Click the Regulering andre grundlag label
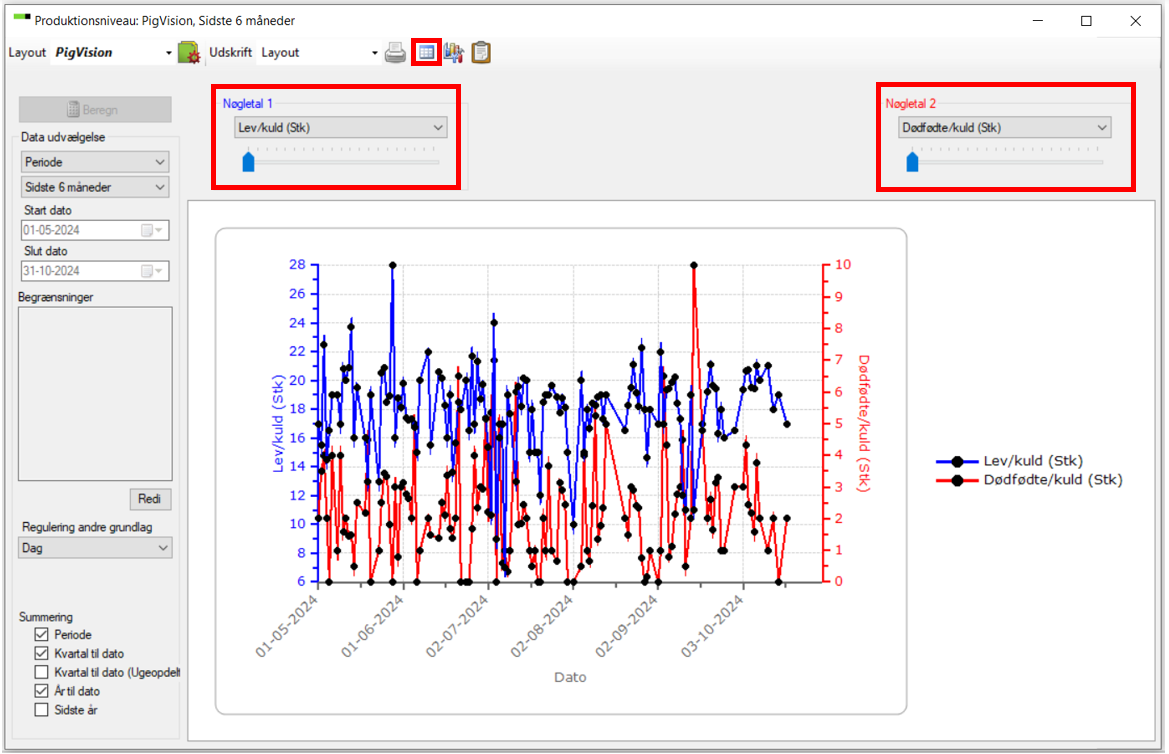Viewport: 1169px width, 754px height. 87,527
